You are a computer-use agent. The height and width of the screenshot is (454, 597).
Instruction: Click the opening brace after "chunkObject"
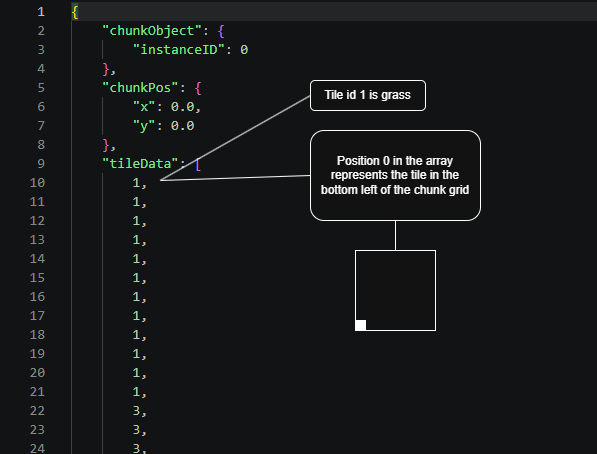(x=221, y=31)
